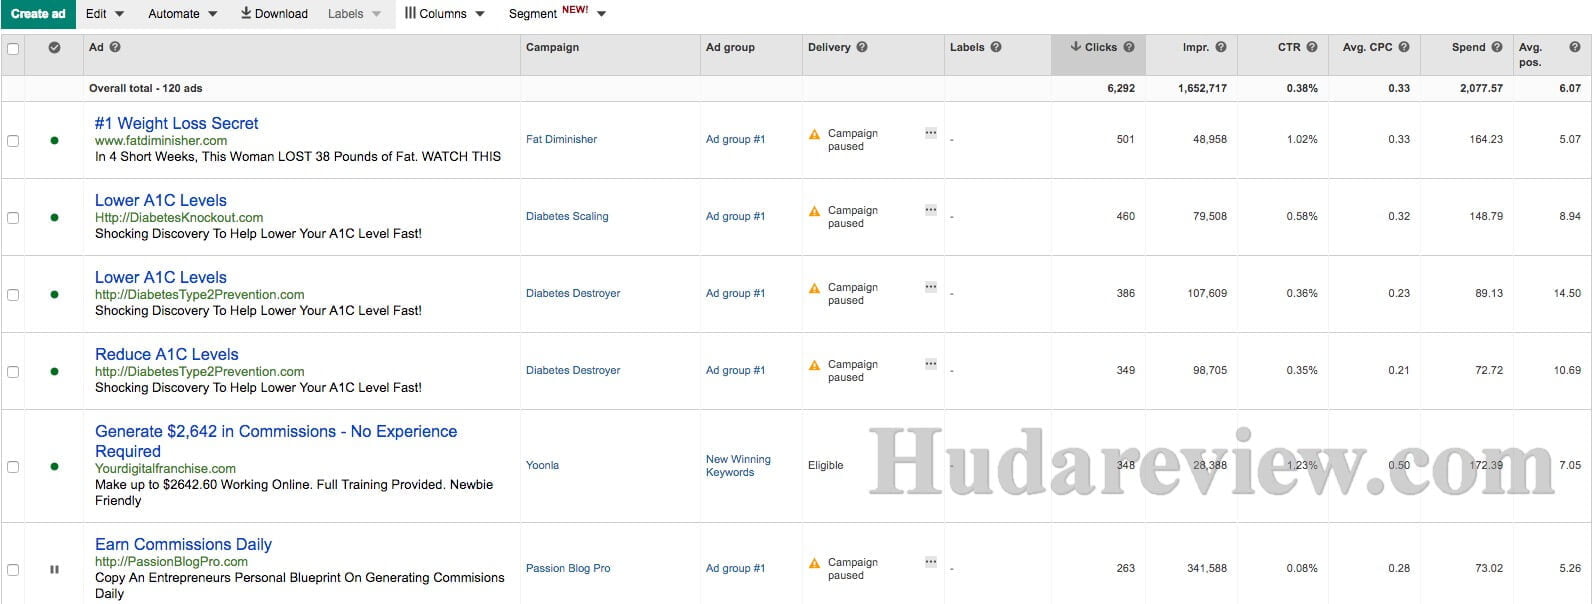Select checkbox for Earn Commissions Daily ad
This screenshot has width=1594, height=604.
(13, 570)
